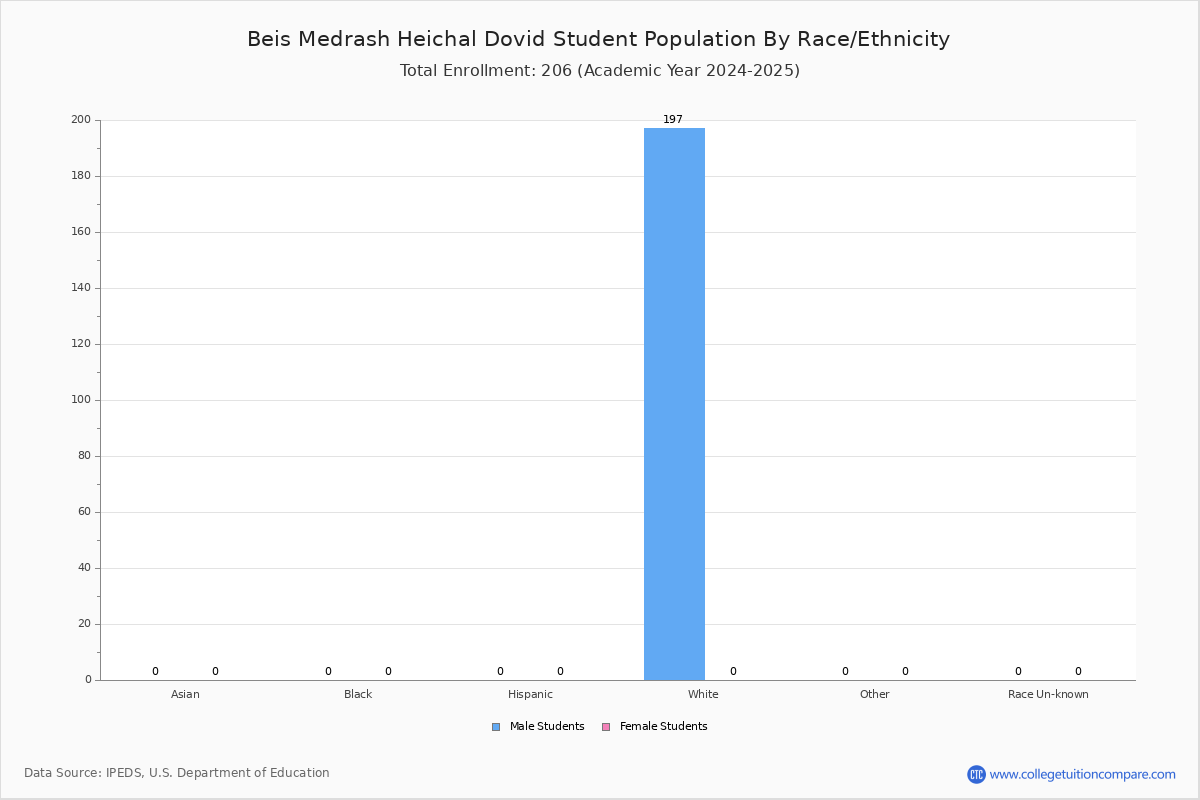1200x800 pixels.
Task: Toggle the Female Students legend label
Action: click(663, 727)
